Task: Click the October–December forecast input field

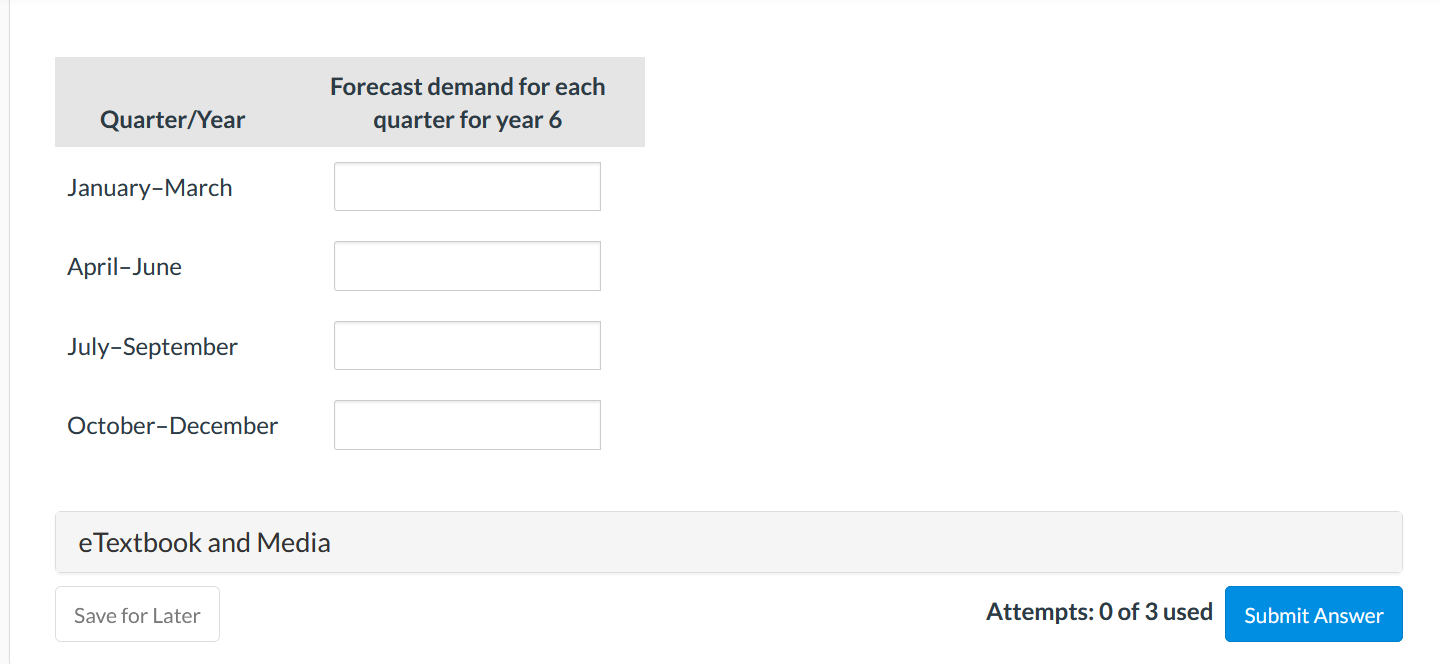Action: tap(467, 425)
